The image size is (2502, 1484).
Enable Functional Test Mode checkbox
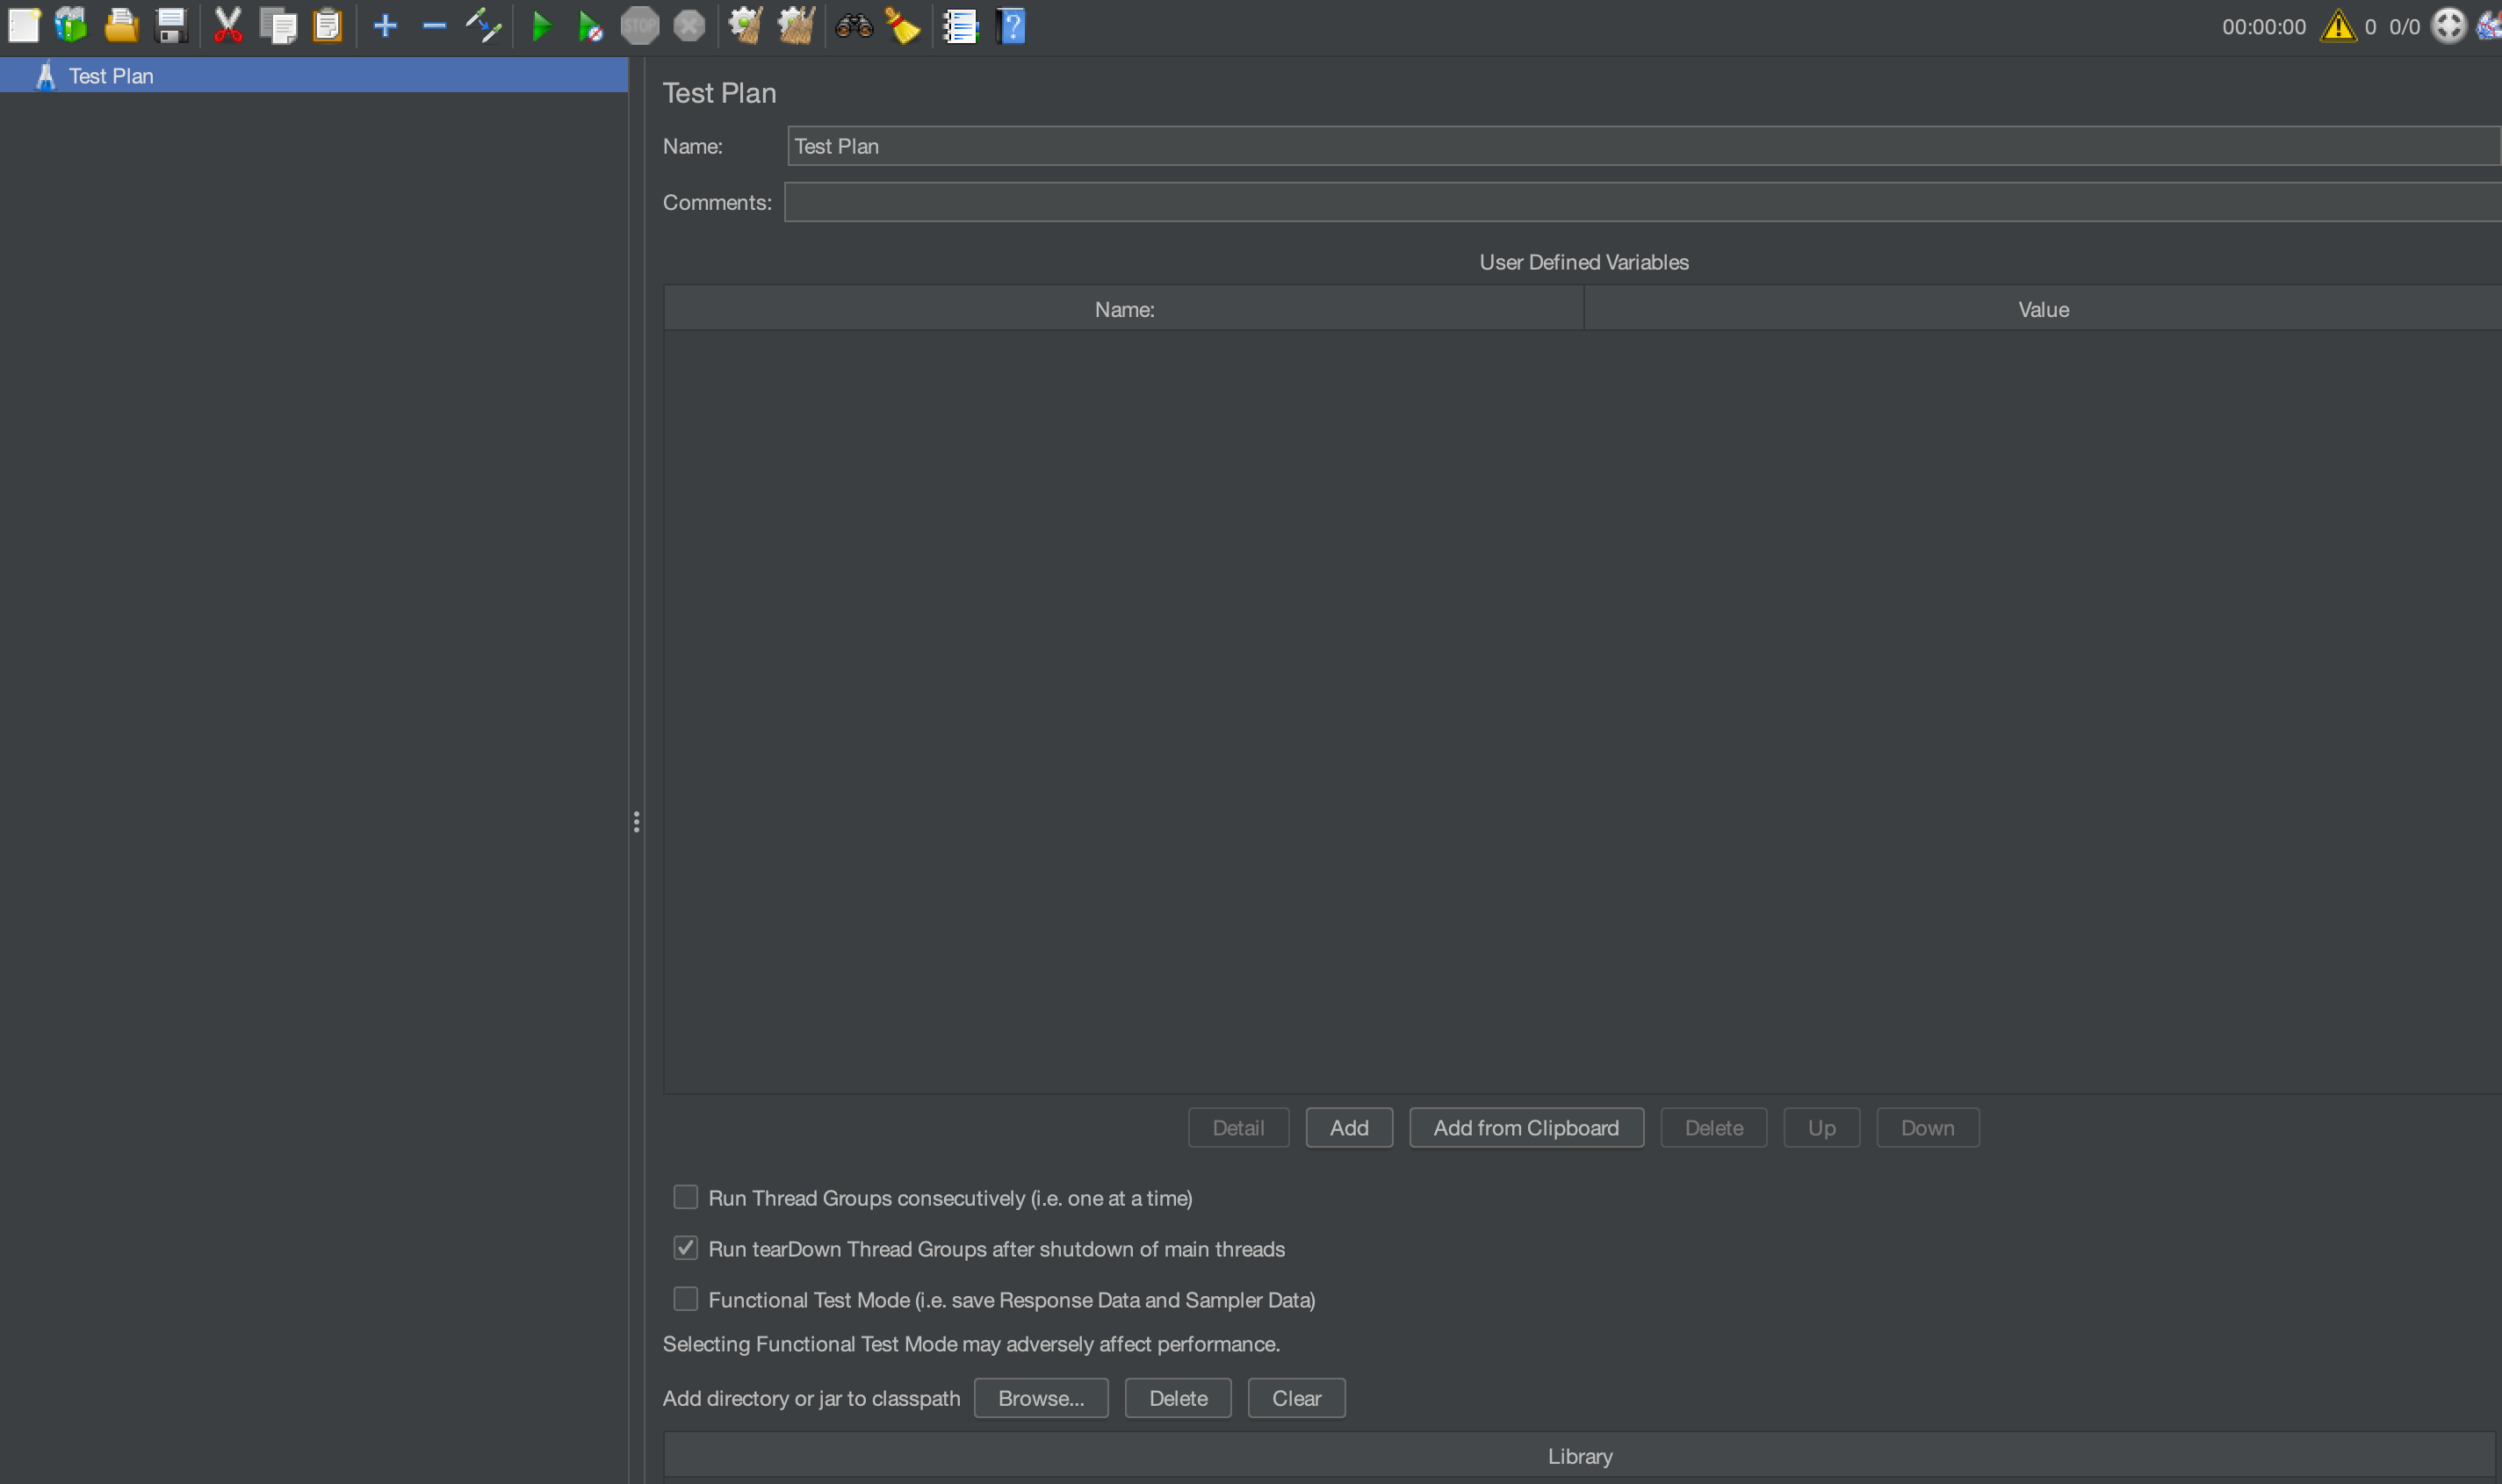[x=685, y=1299]
